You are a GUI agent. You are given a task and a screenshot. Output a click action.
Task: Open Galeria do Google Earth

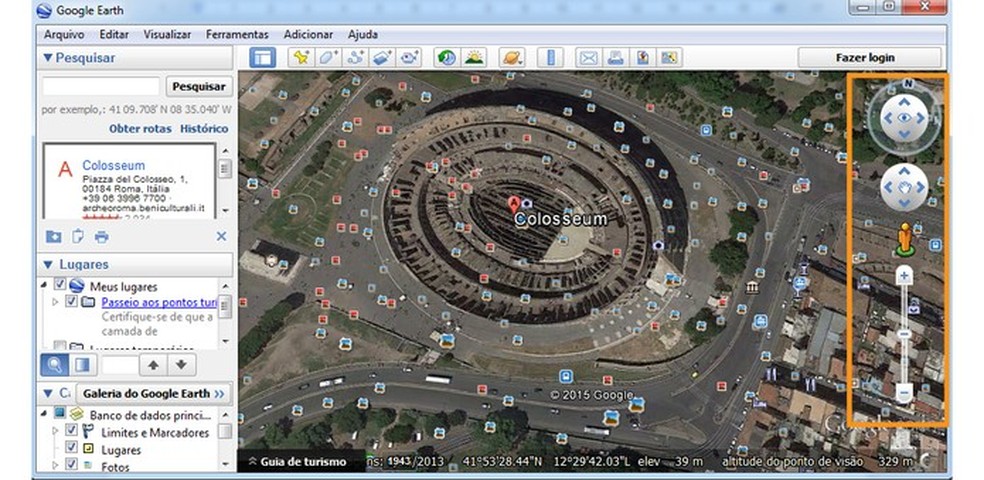(x=154, y=393)
